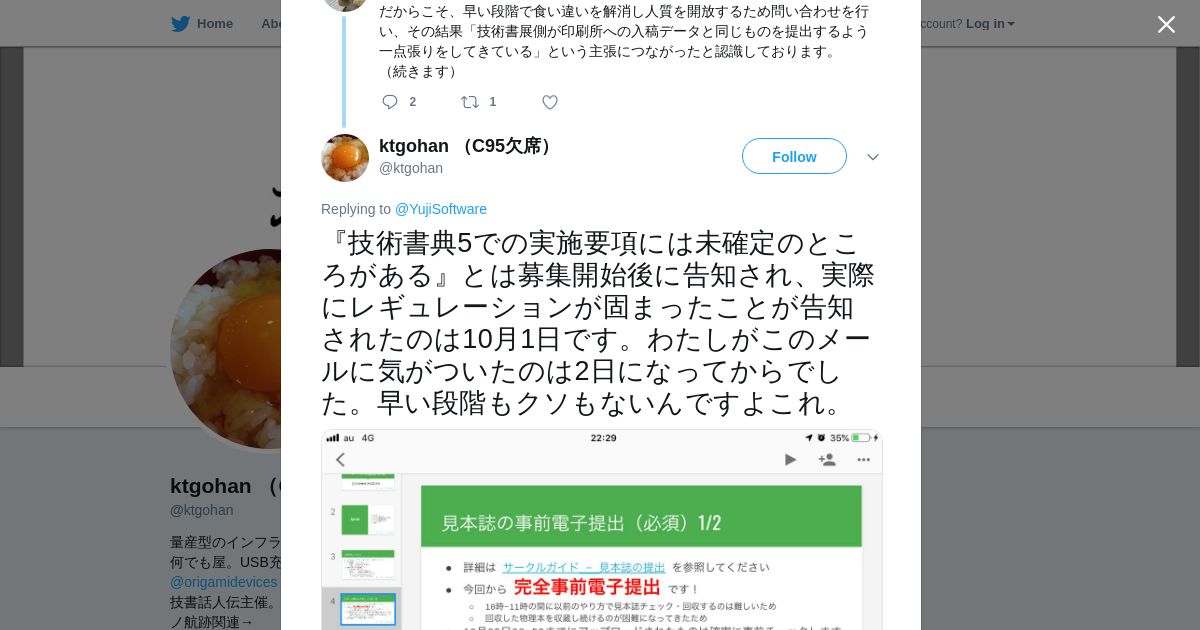Click the back chevron in the embedded screenshot
1200x630 pixels.
pyautogui.click(x=340, y=460)
